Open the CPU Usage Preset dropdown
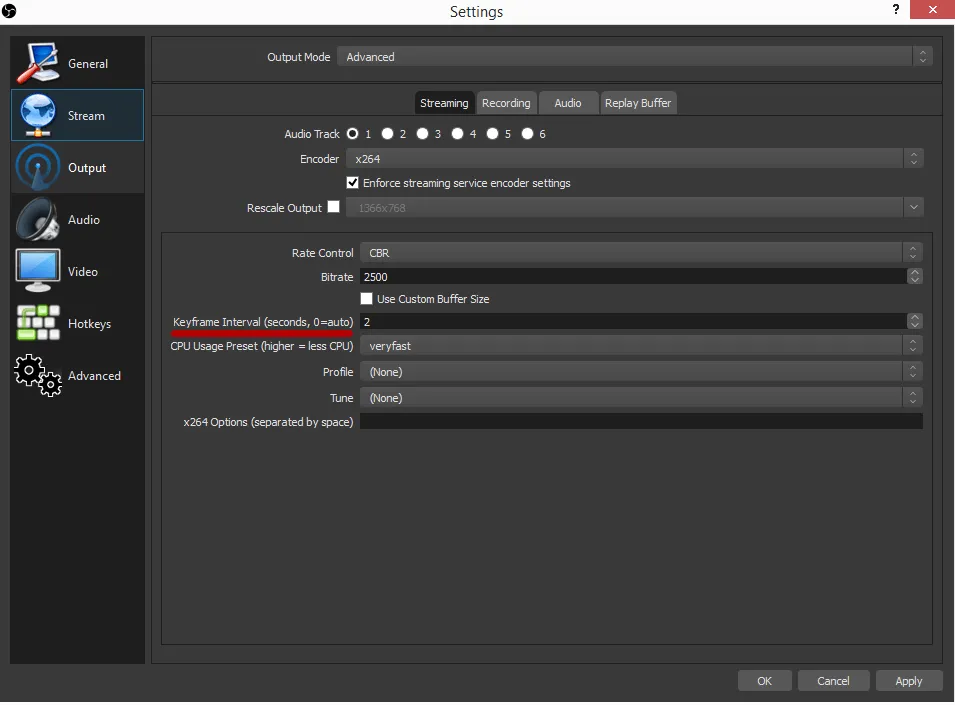The height and width of the screenshot is (705, 955). [x=641, y=346]
